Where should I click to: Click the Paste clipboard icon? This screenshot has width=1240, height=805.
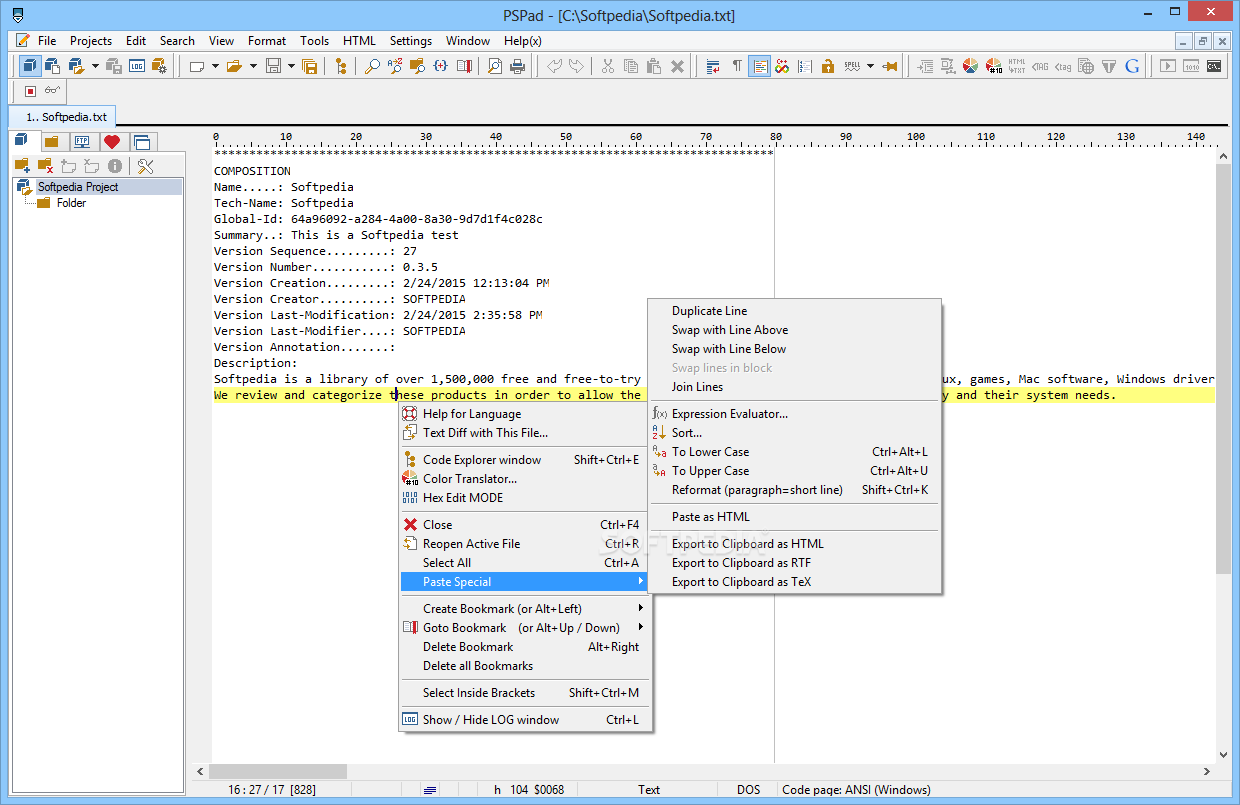click(654, 66)
